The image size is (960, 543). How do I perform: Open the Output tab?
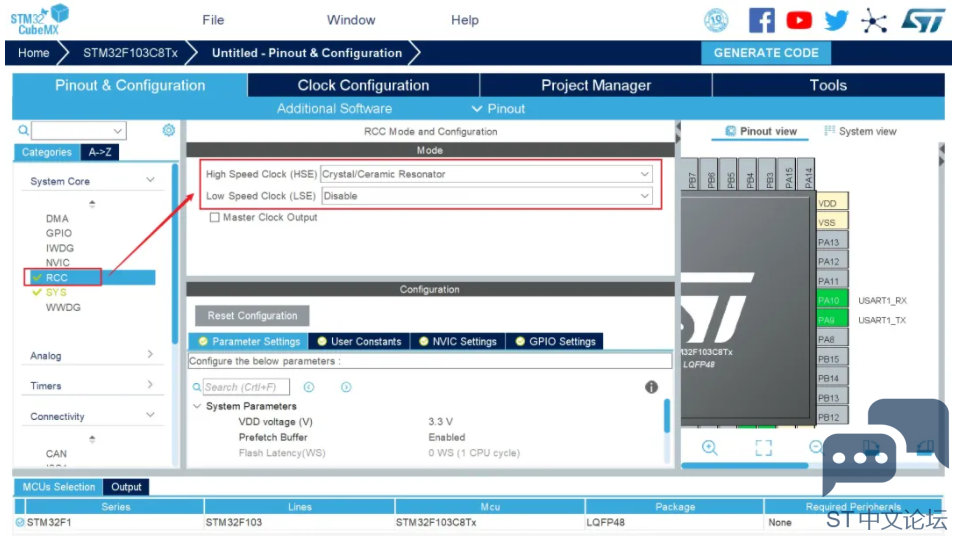(x=126, y=487)
